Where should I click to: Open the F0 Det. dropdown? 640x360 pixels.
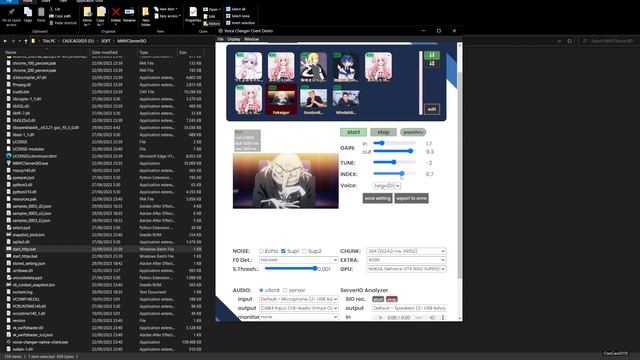pyautogui.click(x=298, y=260)
